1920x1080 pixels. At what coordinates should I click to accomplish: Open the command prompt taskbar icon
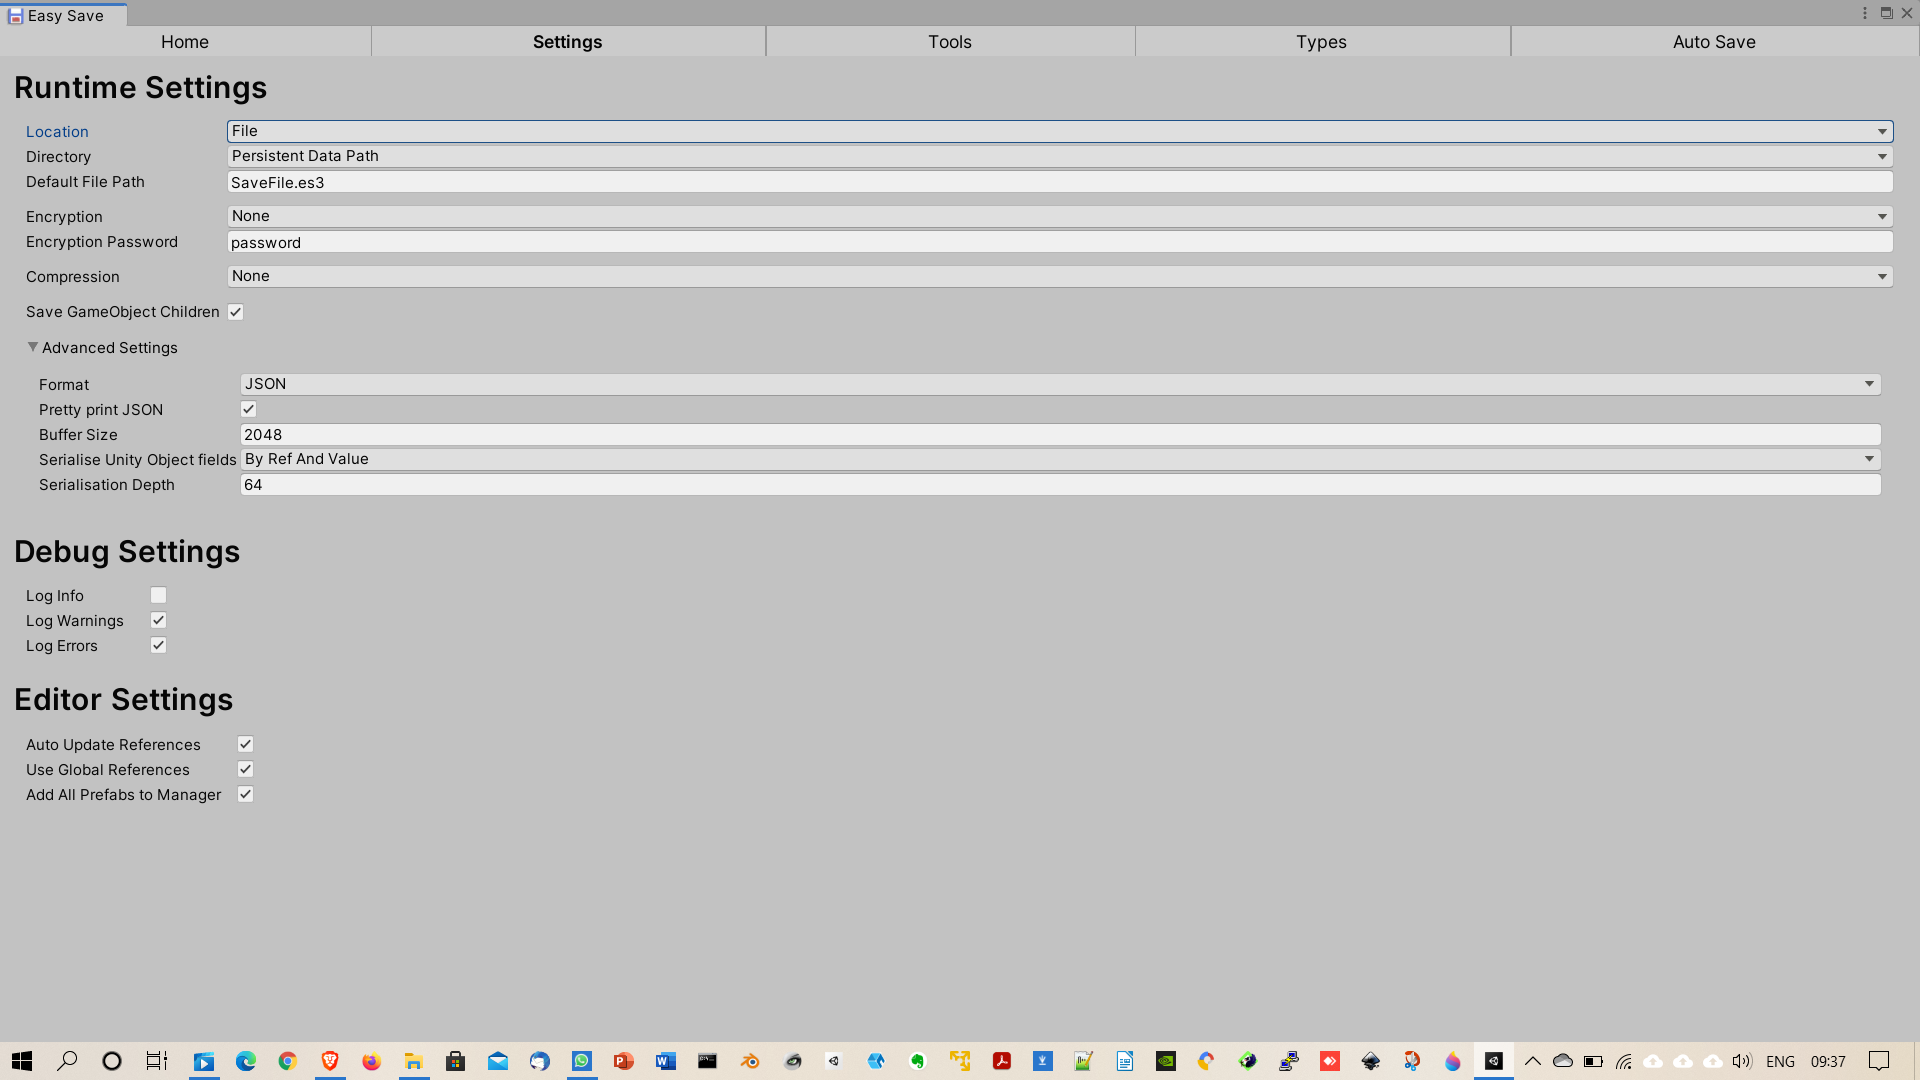tap(708, 1061)
